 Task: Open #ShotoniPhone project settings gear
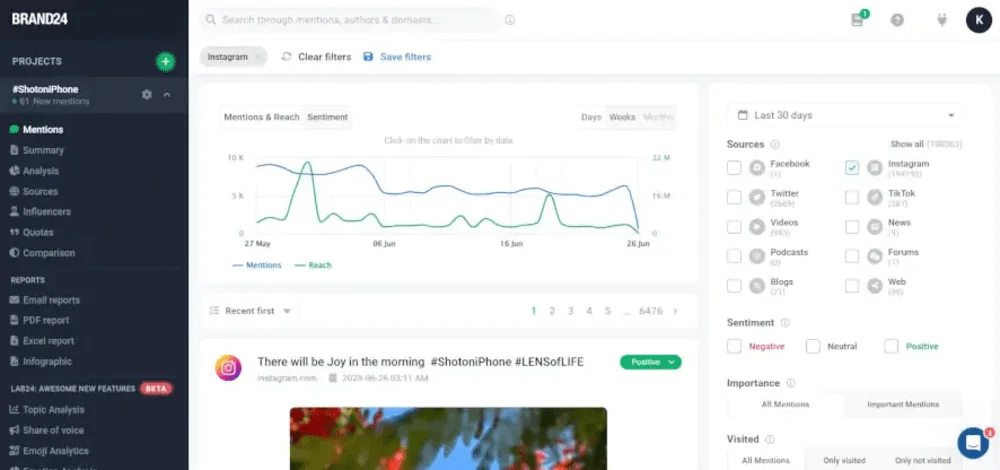click(147, 94)
